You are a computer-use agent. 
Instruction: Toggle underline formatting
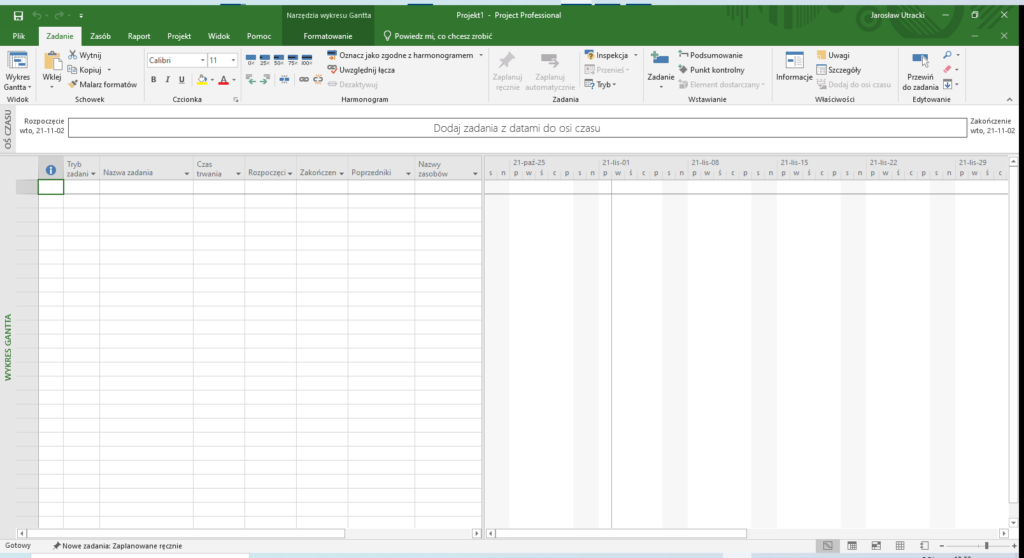[x=182, y=80]
